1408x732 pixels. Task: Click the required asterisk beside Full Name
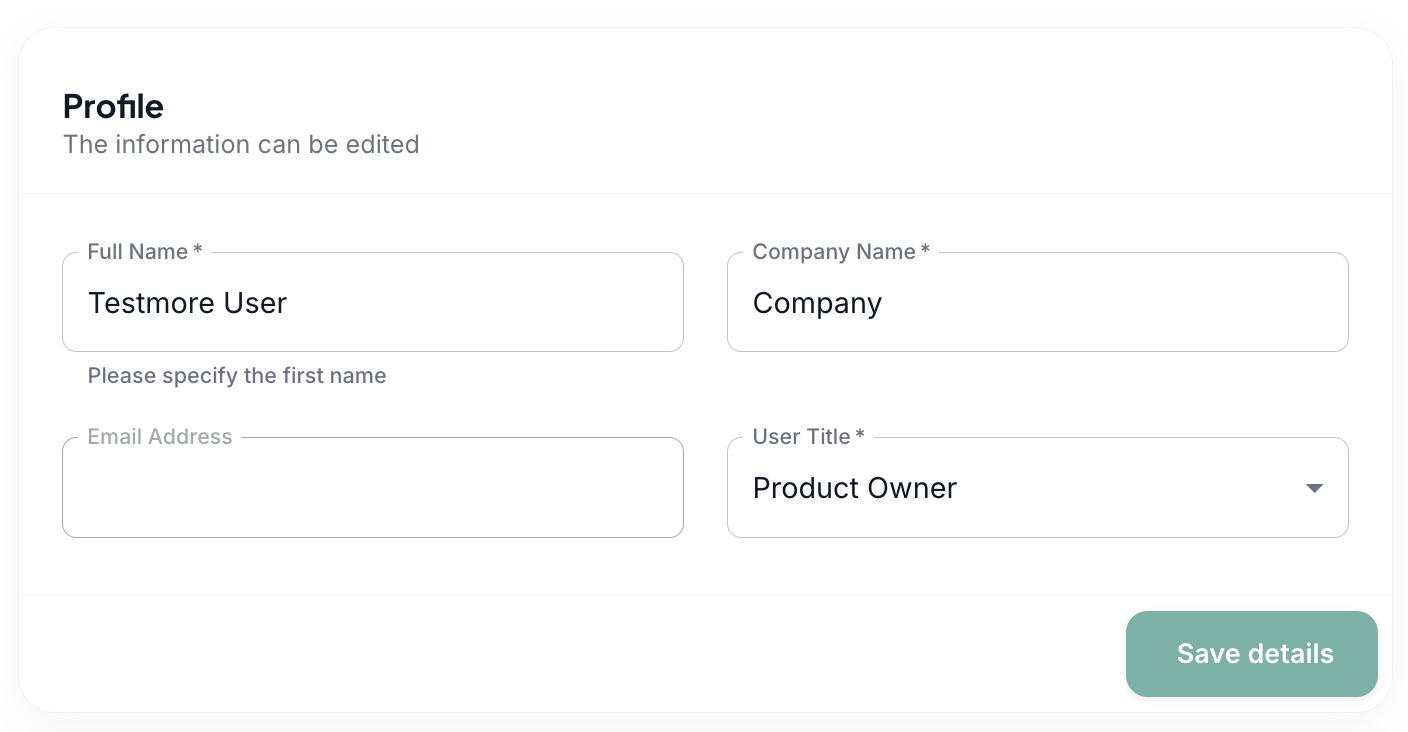coord(198,252)
